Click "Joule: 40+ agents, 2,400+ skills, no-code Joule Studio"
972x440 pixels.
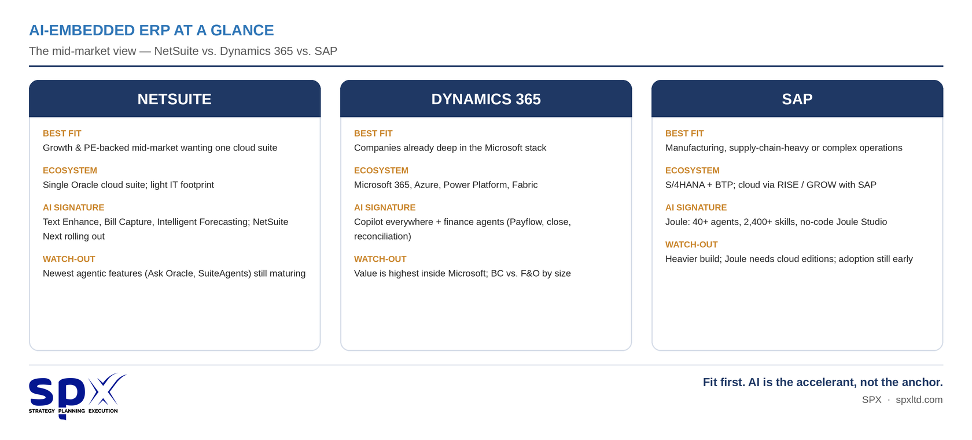coord(776,222)
